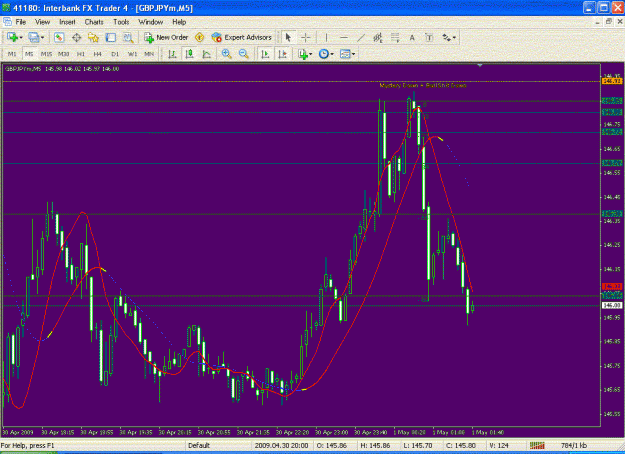Image resolution: width=625 pixels, height=454 pixels.
Task: Minimize the inner chart window
Action: (x=597, y=22)
